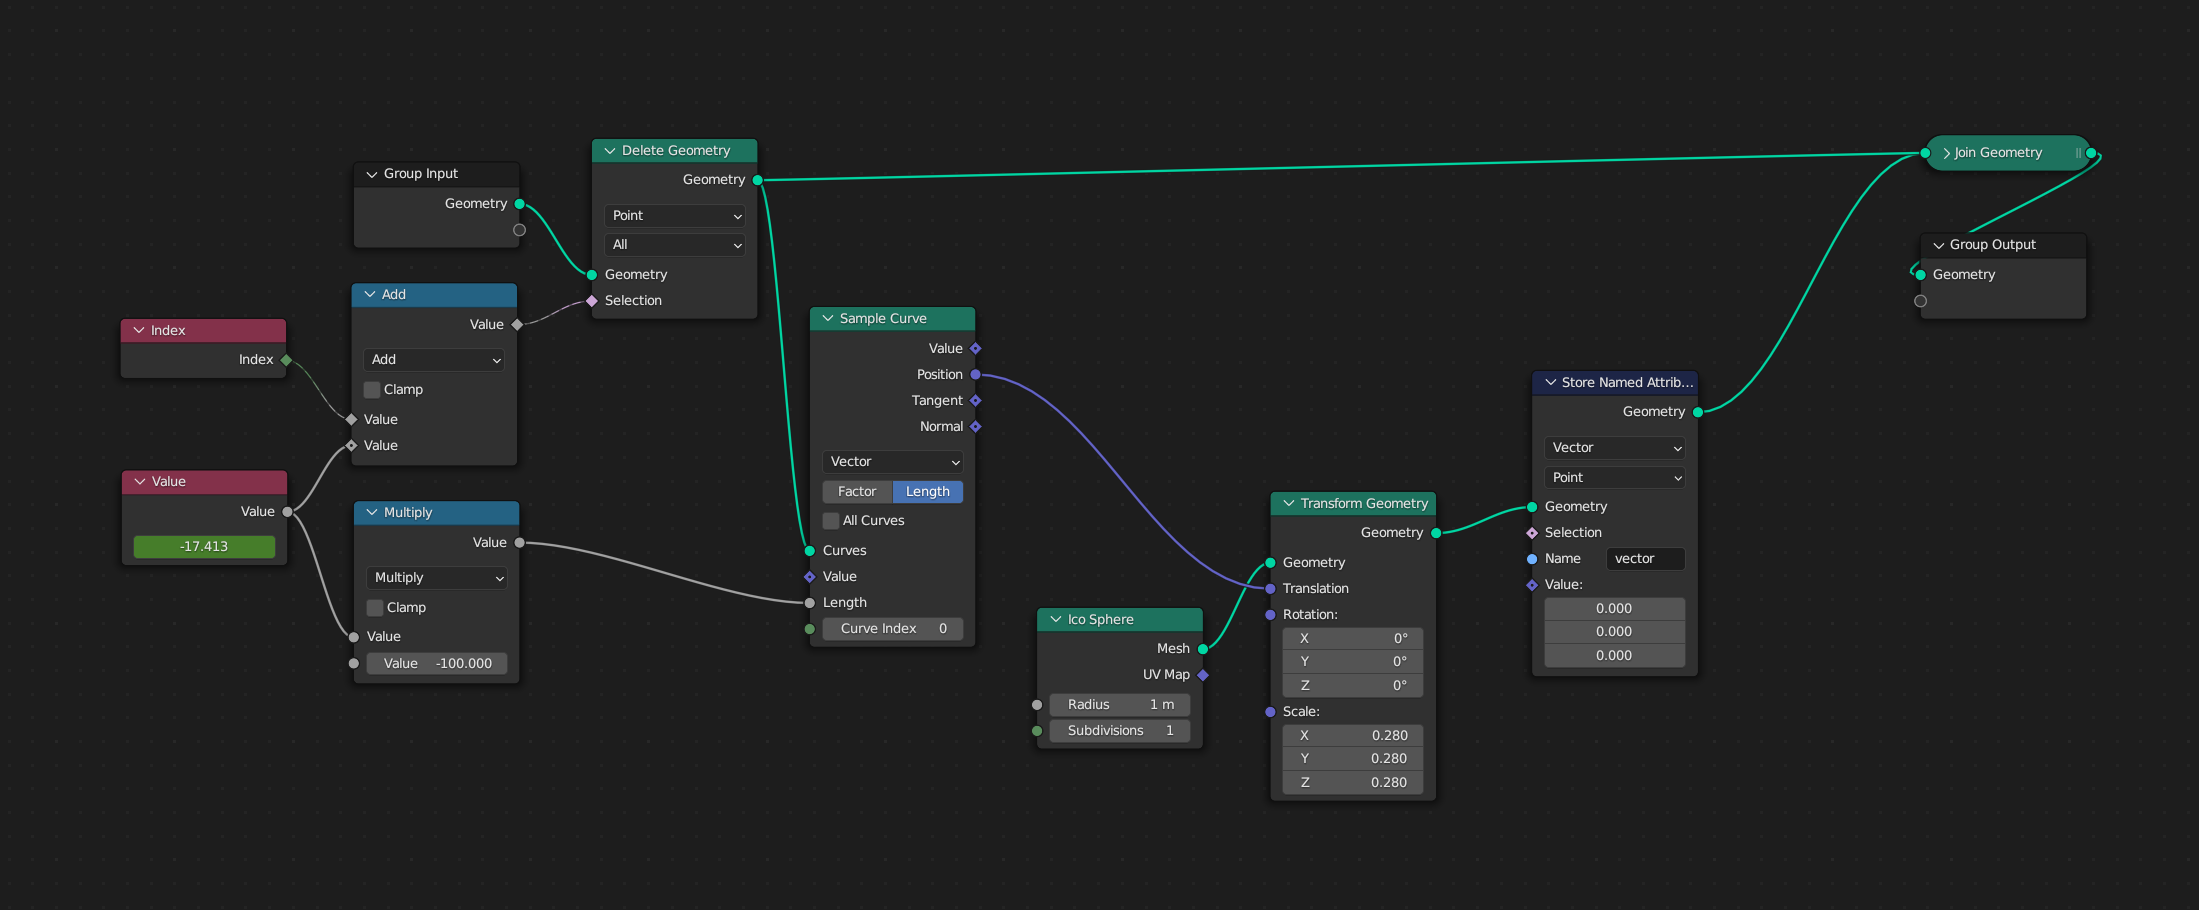Click the Index node output socket
The image size is (2199, 910).
(x=286, y=360)
